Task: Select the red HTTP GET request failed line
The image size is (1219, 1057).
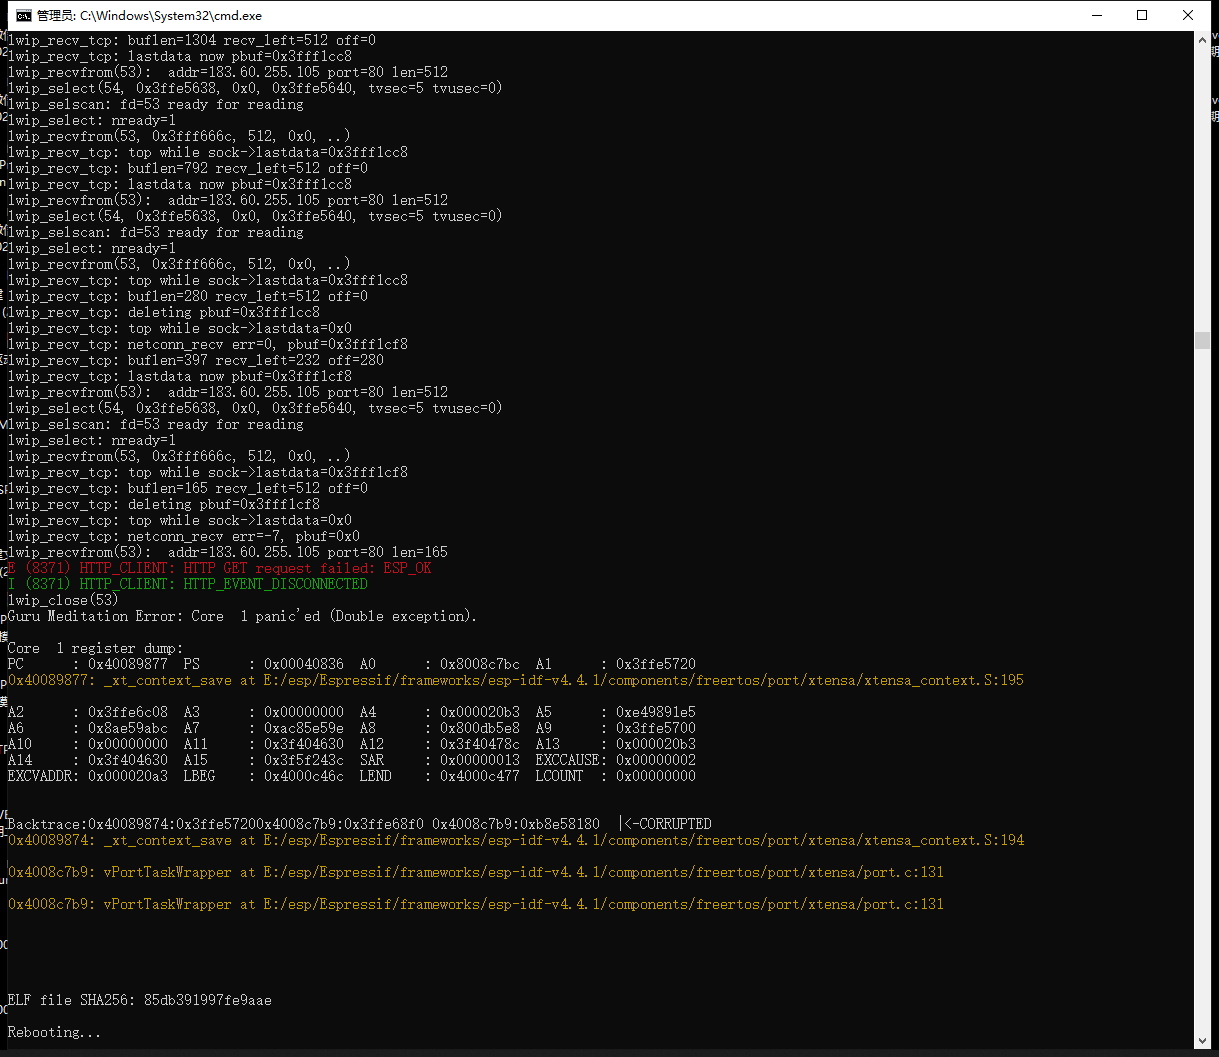Action: click(220, 567)
